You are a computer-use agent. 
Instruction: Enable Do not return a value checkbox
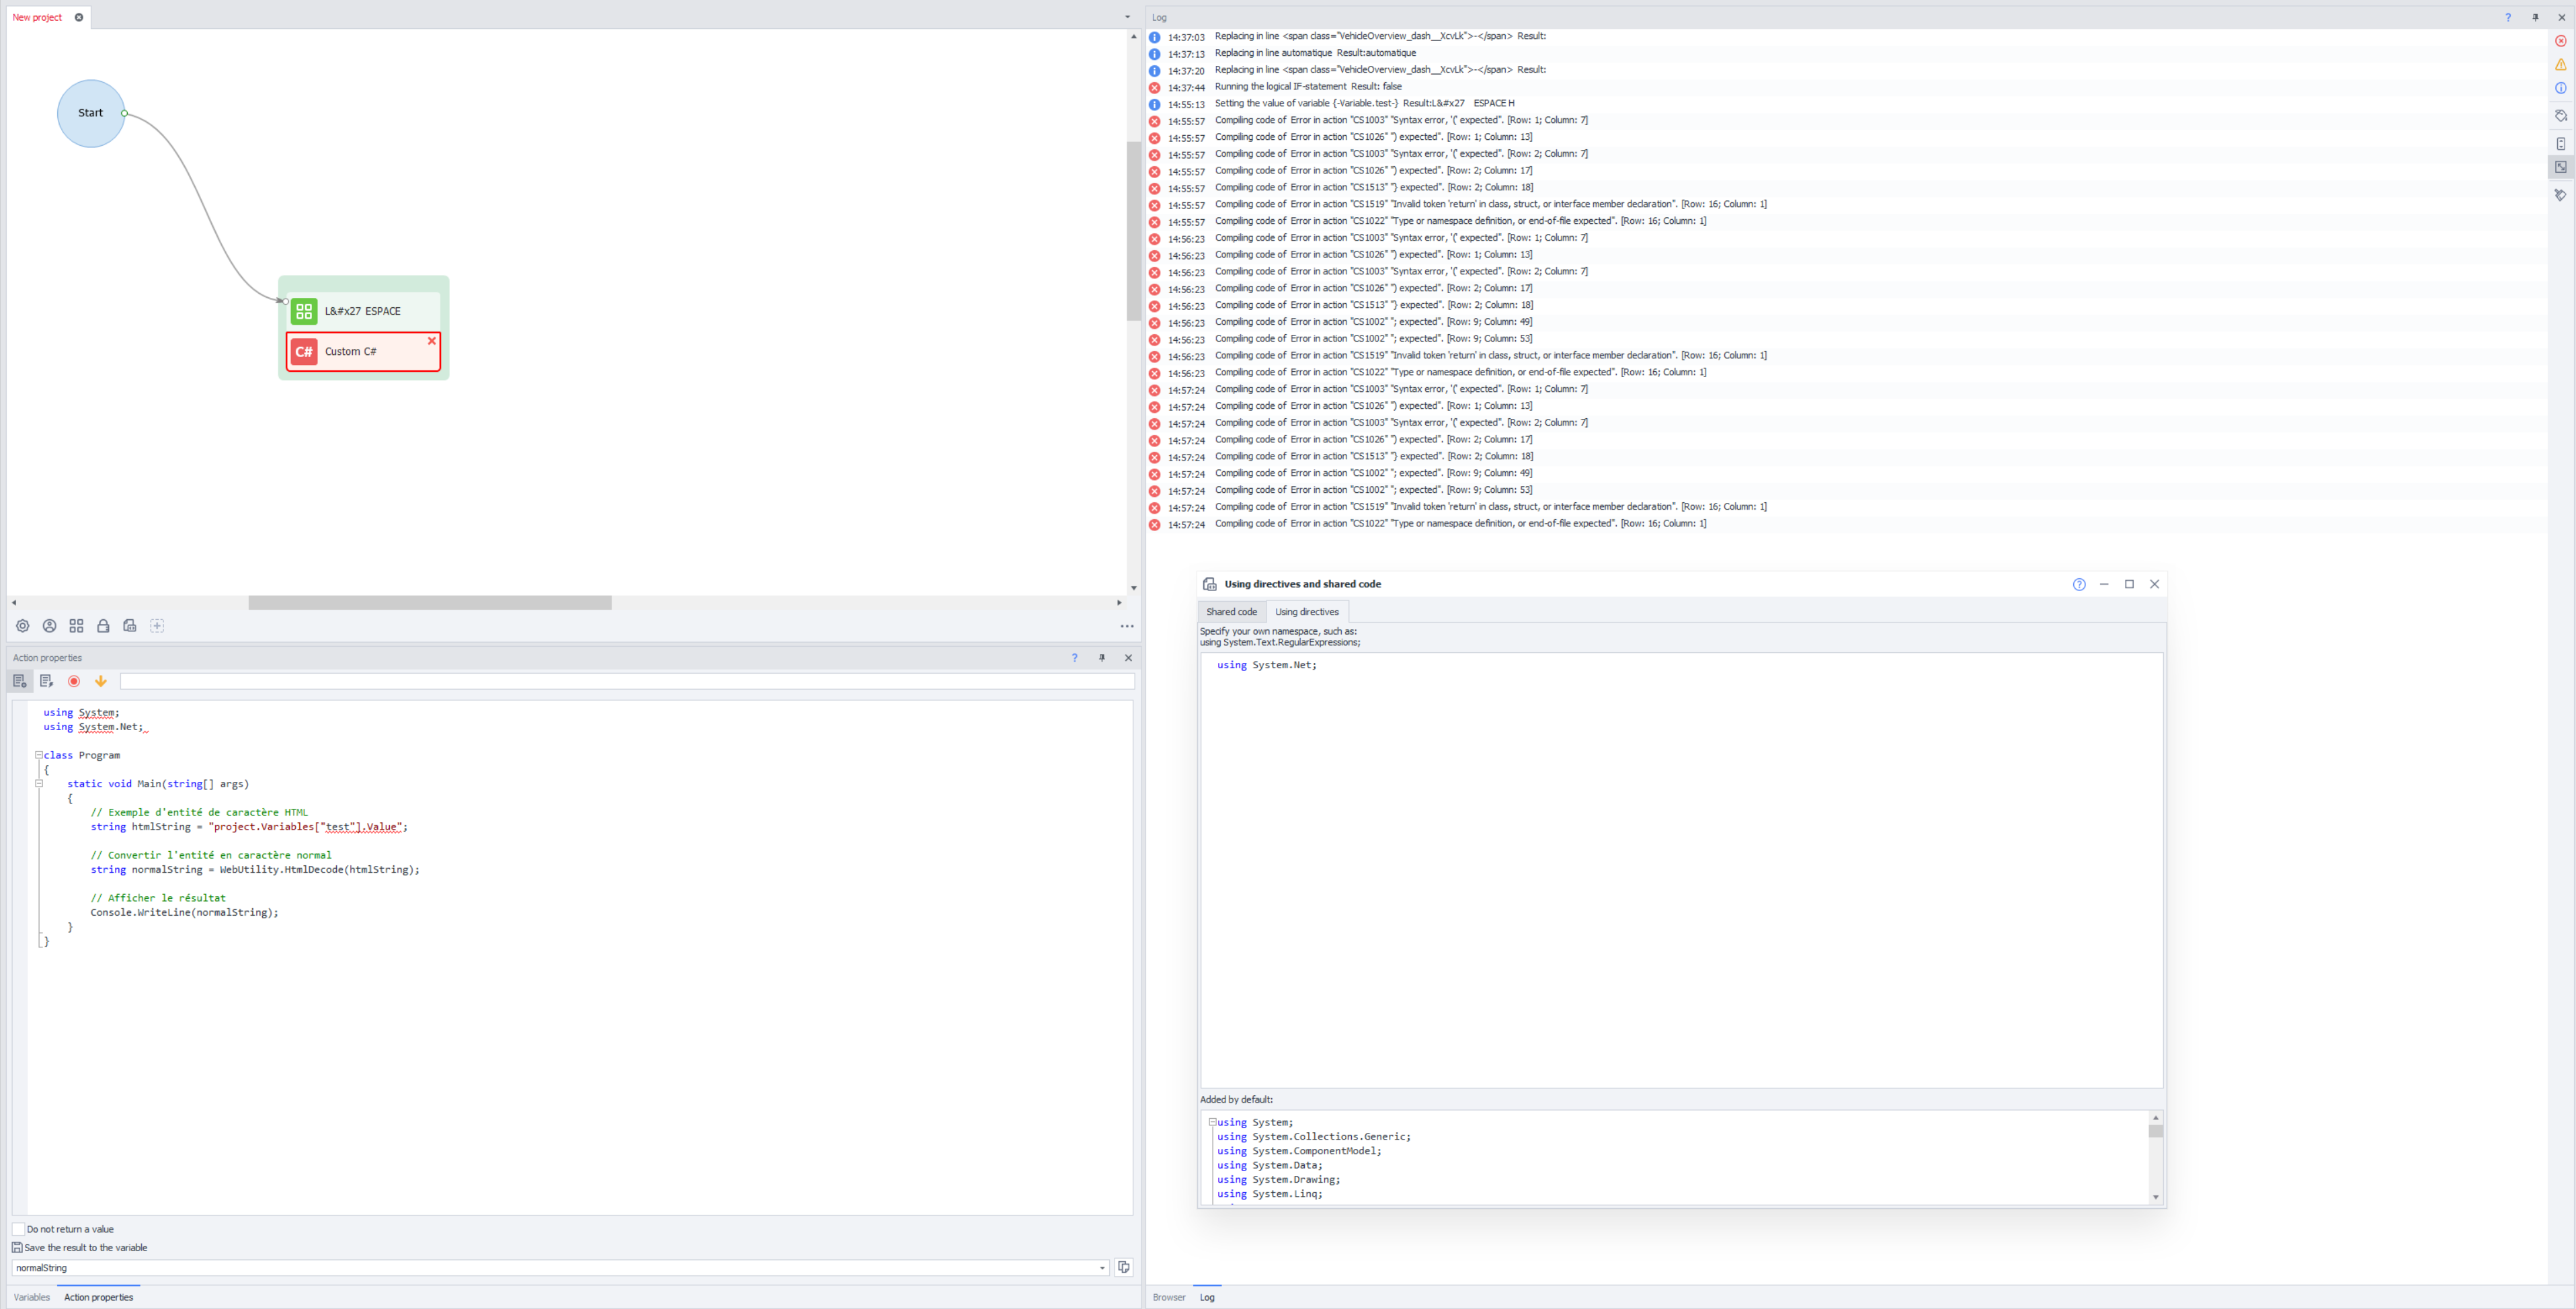tap(18, 1229)
